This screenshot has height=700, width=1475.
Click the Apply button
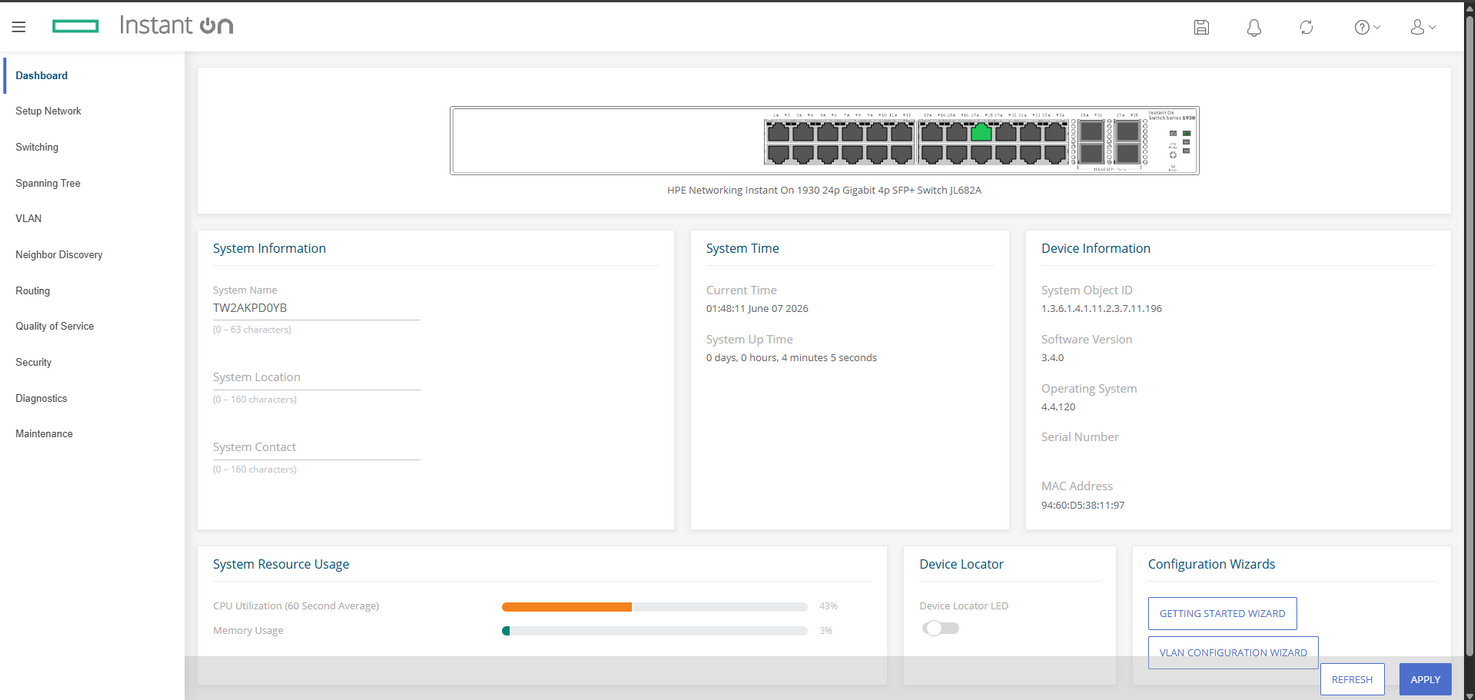pos(1425,679)
